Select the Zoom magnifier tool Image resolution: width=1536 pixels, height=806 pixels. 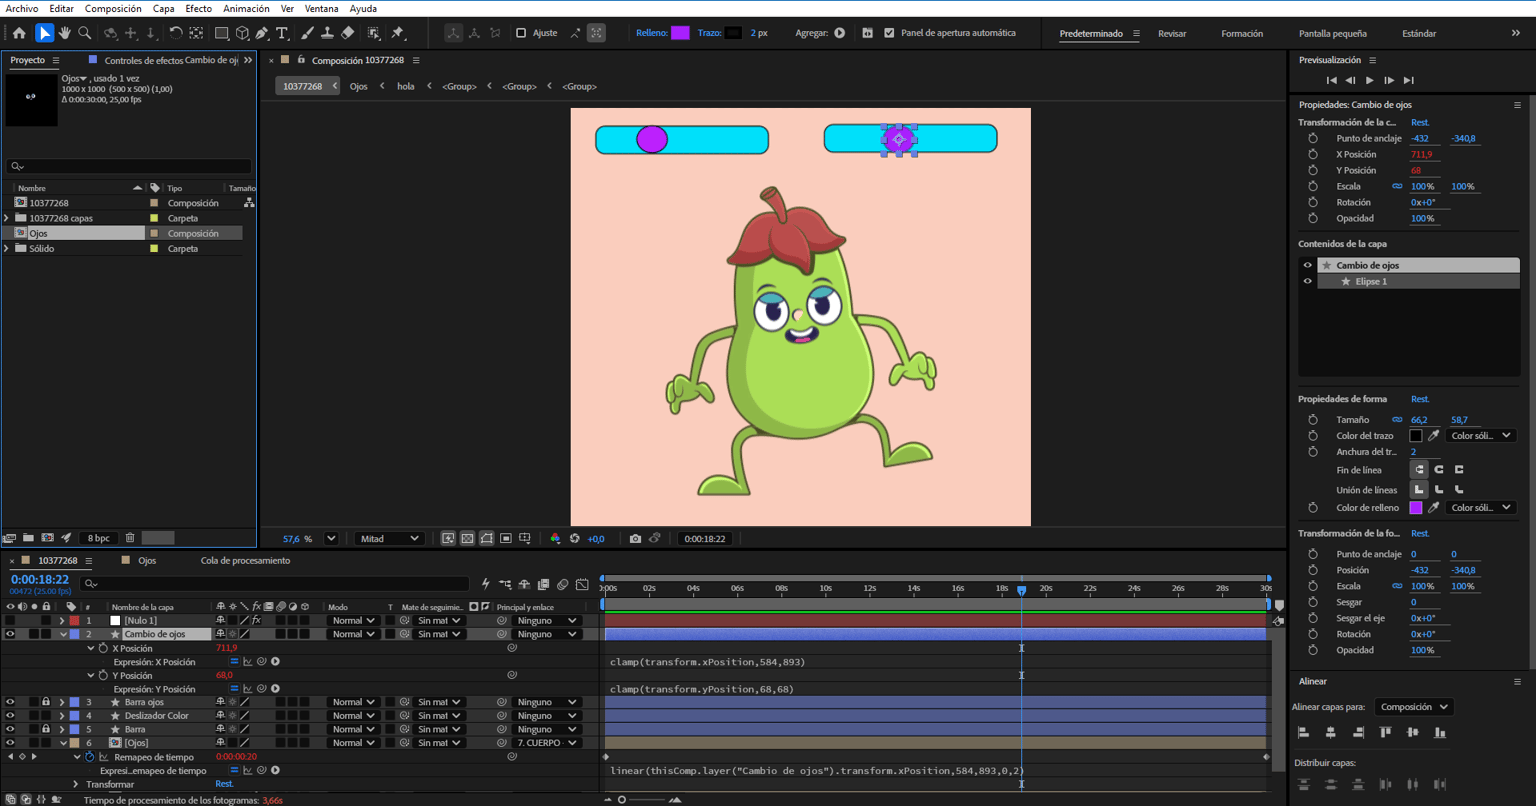pyautogui.click(x=85, y=33)
